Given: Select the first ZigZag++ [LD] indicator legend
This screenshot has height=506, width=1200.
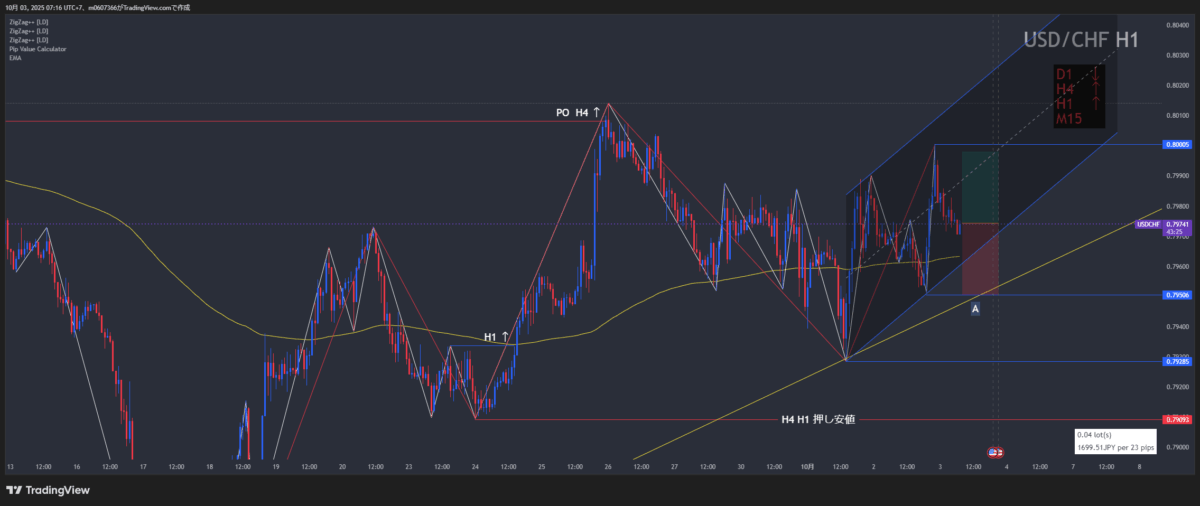Looking at the screenshot, I should click(x=28, y=21).
